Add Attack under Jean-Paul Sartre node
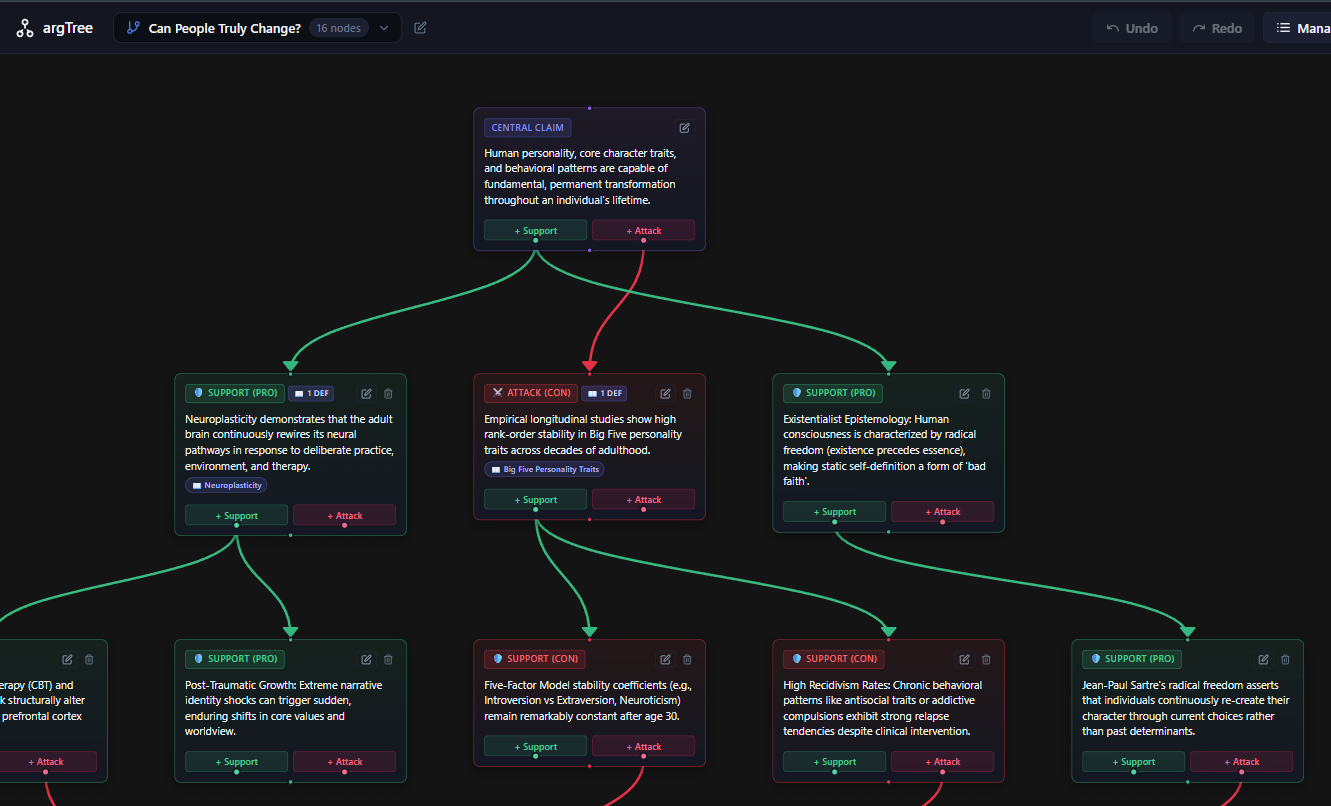Screen dimensions: 1331x806 pyautogui.click(x=1241, y=761)
